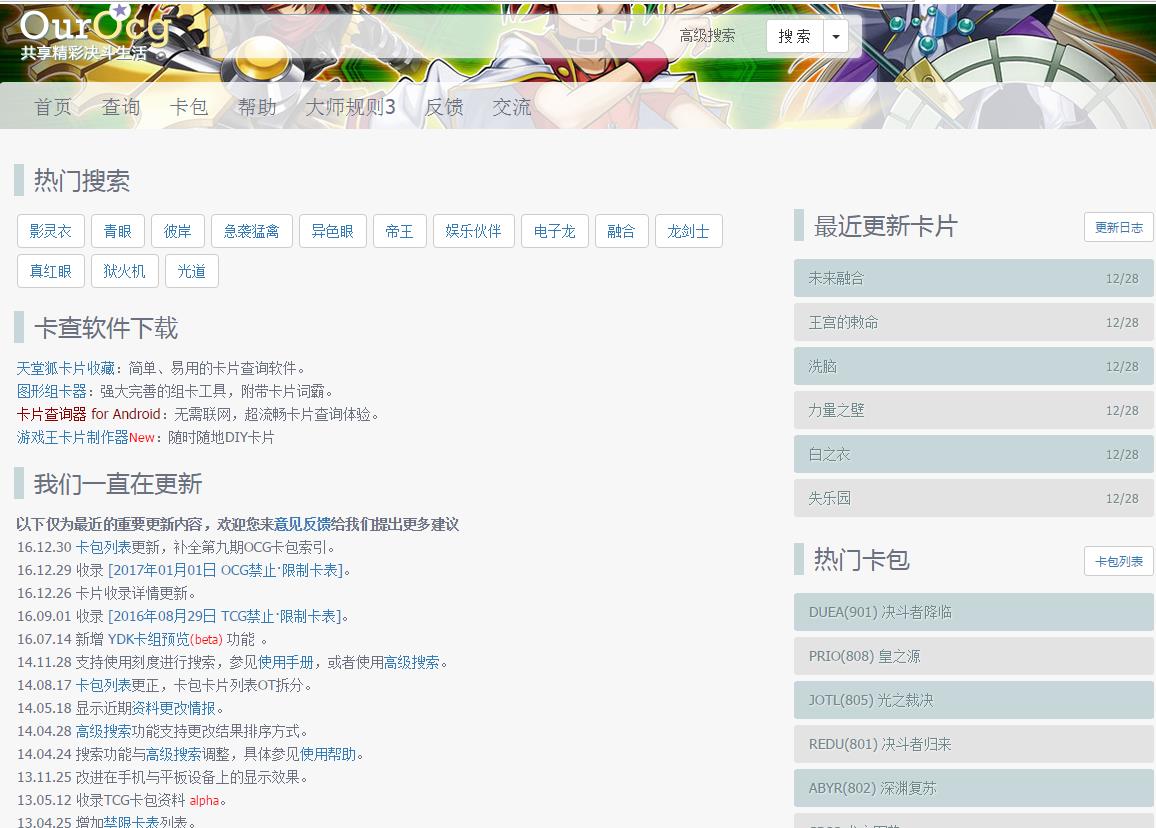Select the 影灵衣 hot search tag
The width and height of the screenshot is (1156, 828).
point(51,232)
